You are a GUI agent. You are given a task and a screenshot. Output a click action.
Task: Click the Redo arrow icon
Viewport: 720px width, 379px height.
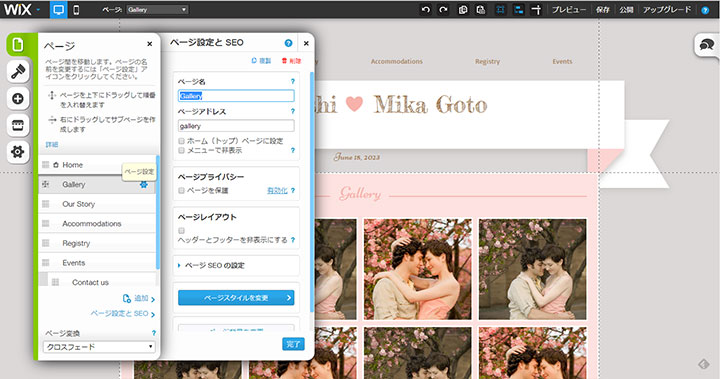[443, 10]
